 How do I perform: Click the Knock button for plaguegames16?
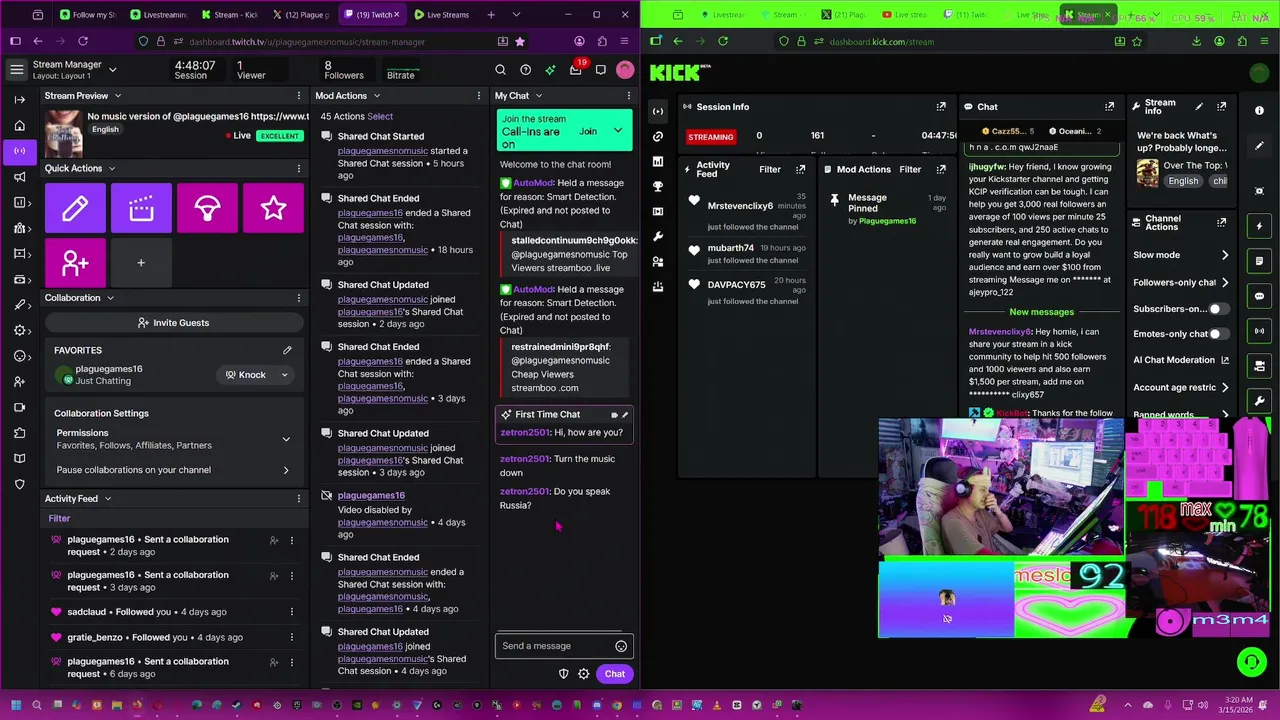[x=246, y=375]
